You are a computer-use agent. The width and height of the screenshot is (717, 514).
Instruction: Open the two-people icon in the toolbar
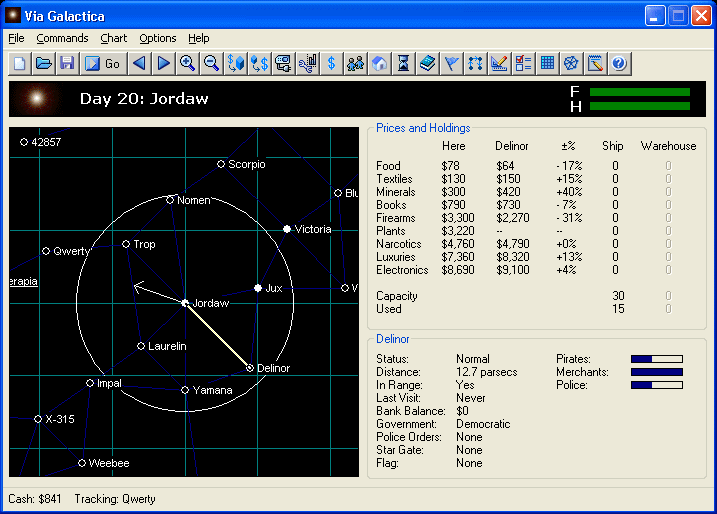(x=355, y=63)
